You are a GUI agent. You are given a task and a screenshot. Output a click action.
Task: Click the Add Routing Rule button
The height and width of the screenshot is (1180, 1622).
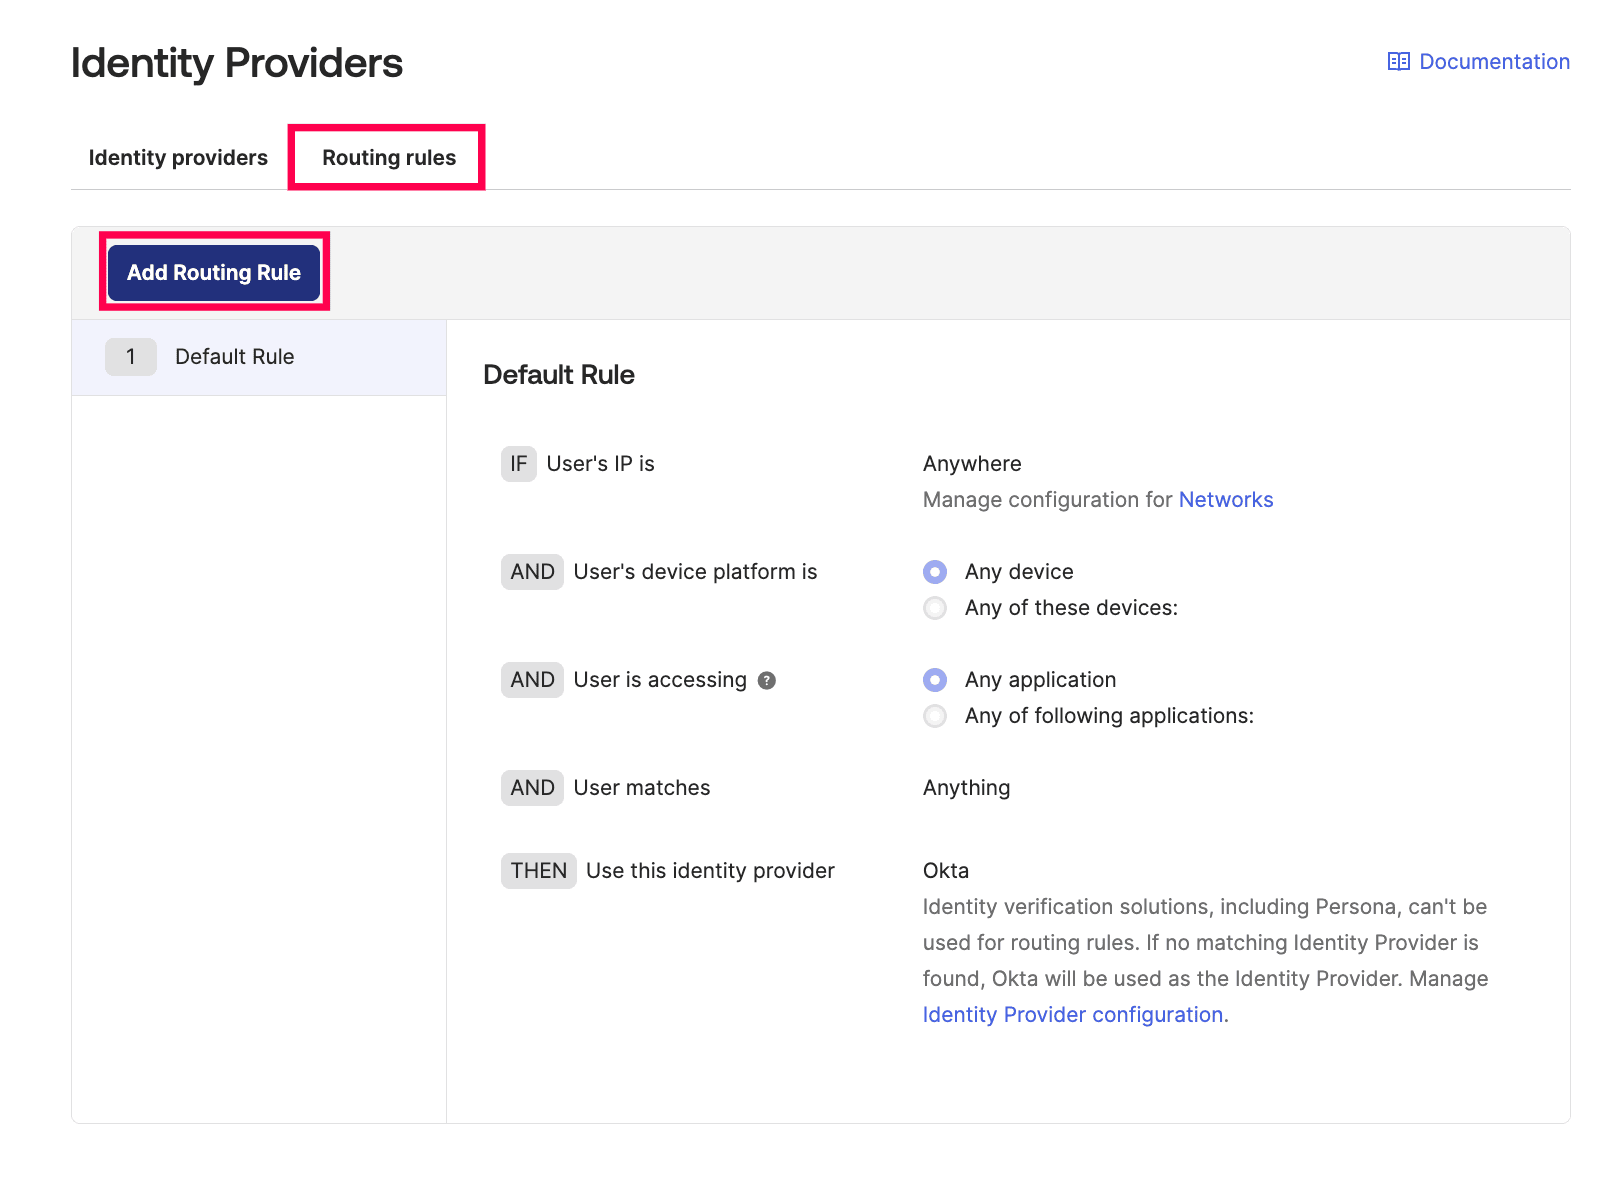point(213,271)
